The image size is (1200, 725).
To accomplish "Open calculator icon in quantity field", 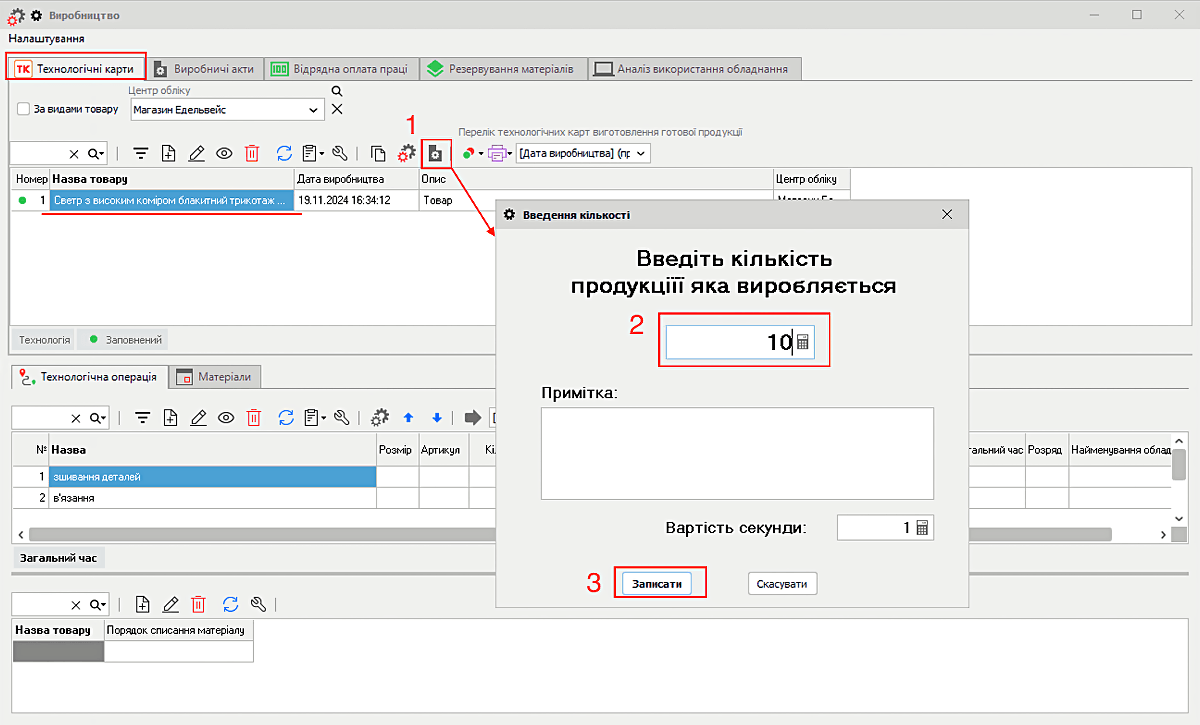I will 803,343.
